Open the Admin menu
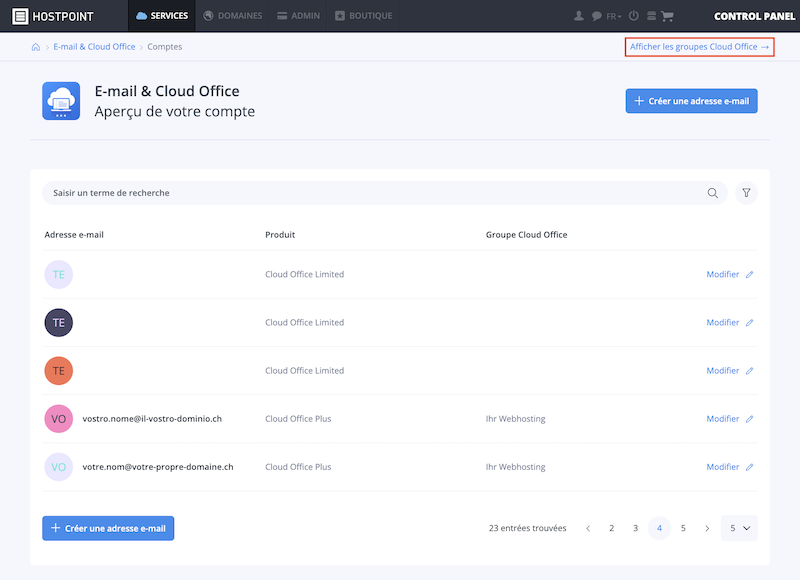Screen dimensions: 800x580 298,16
